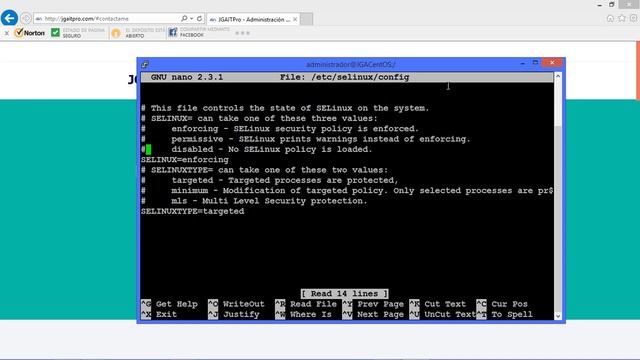Open the browser Tools gear icon

click(633, 18)
